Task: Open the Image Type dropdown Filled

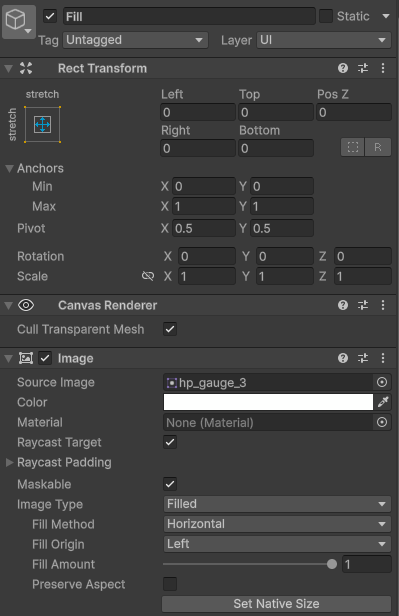Action: (x=277, y=504)
